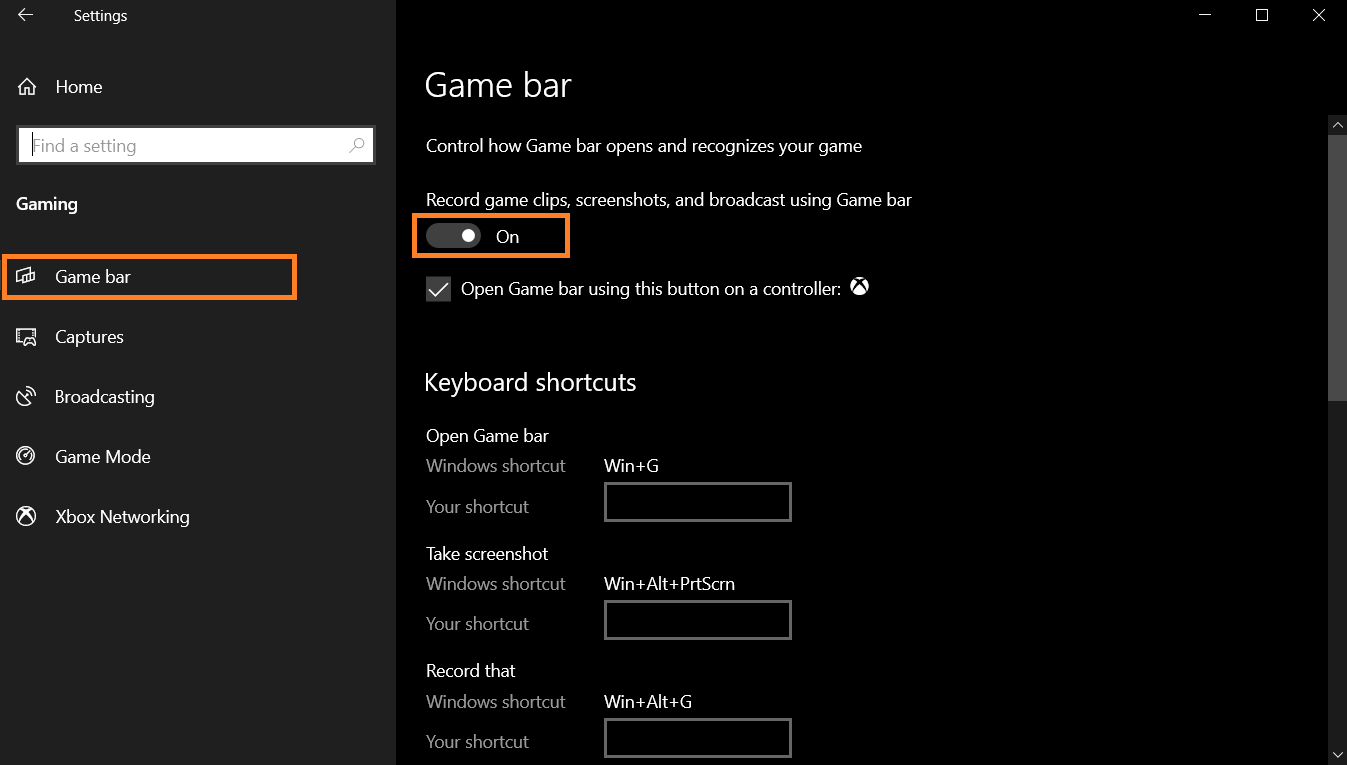Image resolution: width=1347 pixels, height=765 pixels.
Task: Click the Home house icon
Action: [x=27, y=87]
